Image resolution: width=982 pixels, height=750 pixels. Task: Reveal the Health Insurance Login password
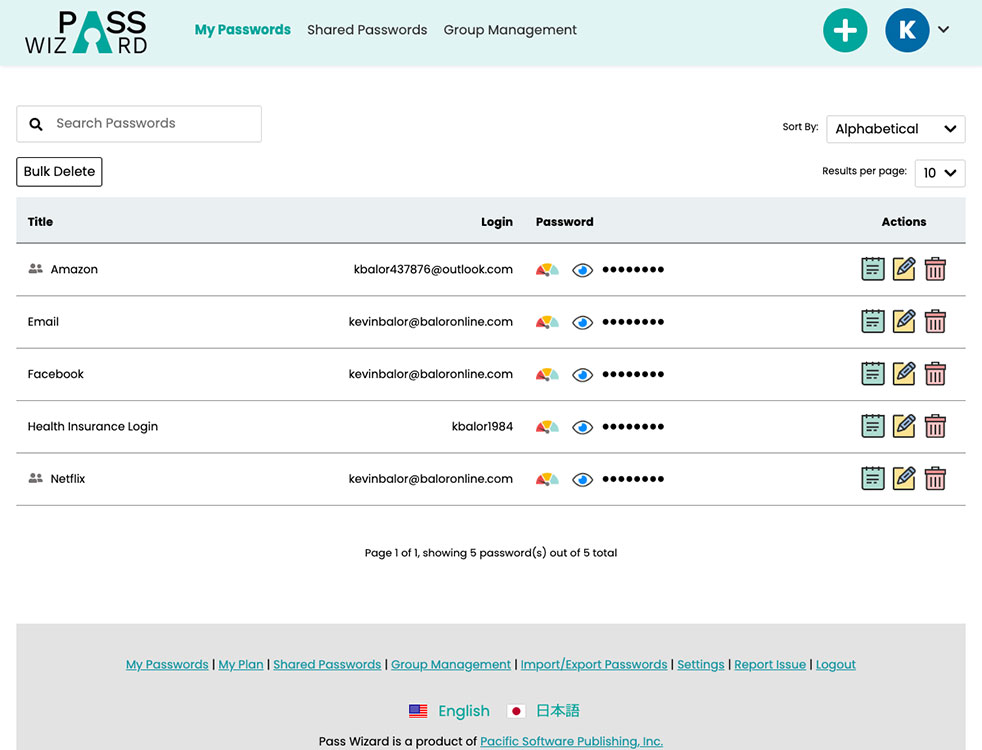[x=582, y=427]
